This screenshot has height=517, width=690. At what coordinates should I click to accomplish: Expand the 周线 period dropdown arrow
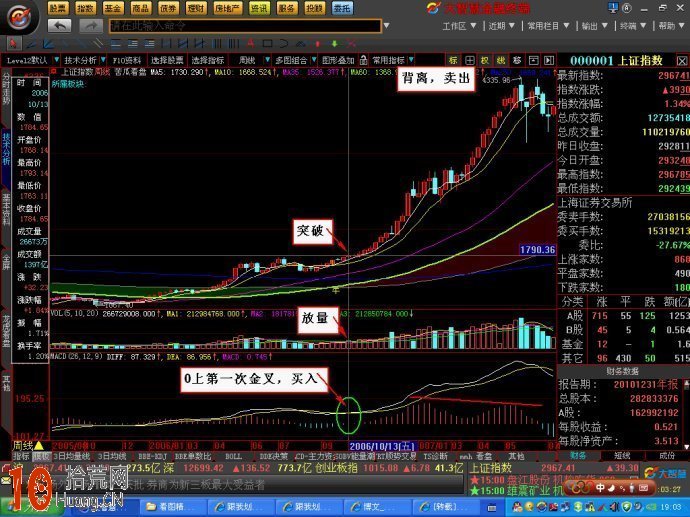267,60
